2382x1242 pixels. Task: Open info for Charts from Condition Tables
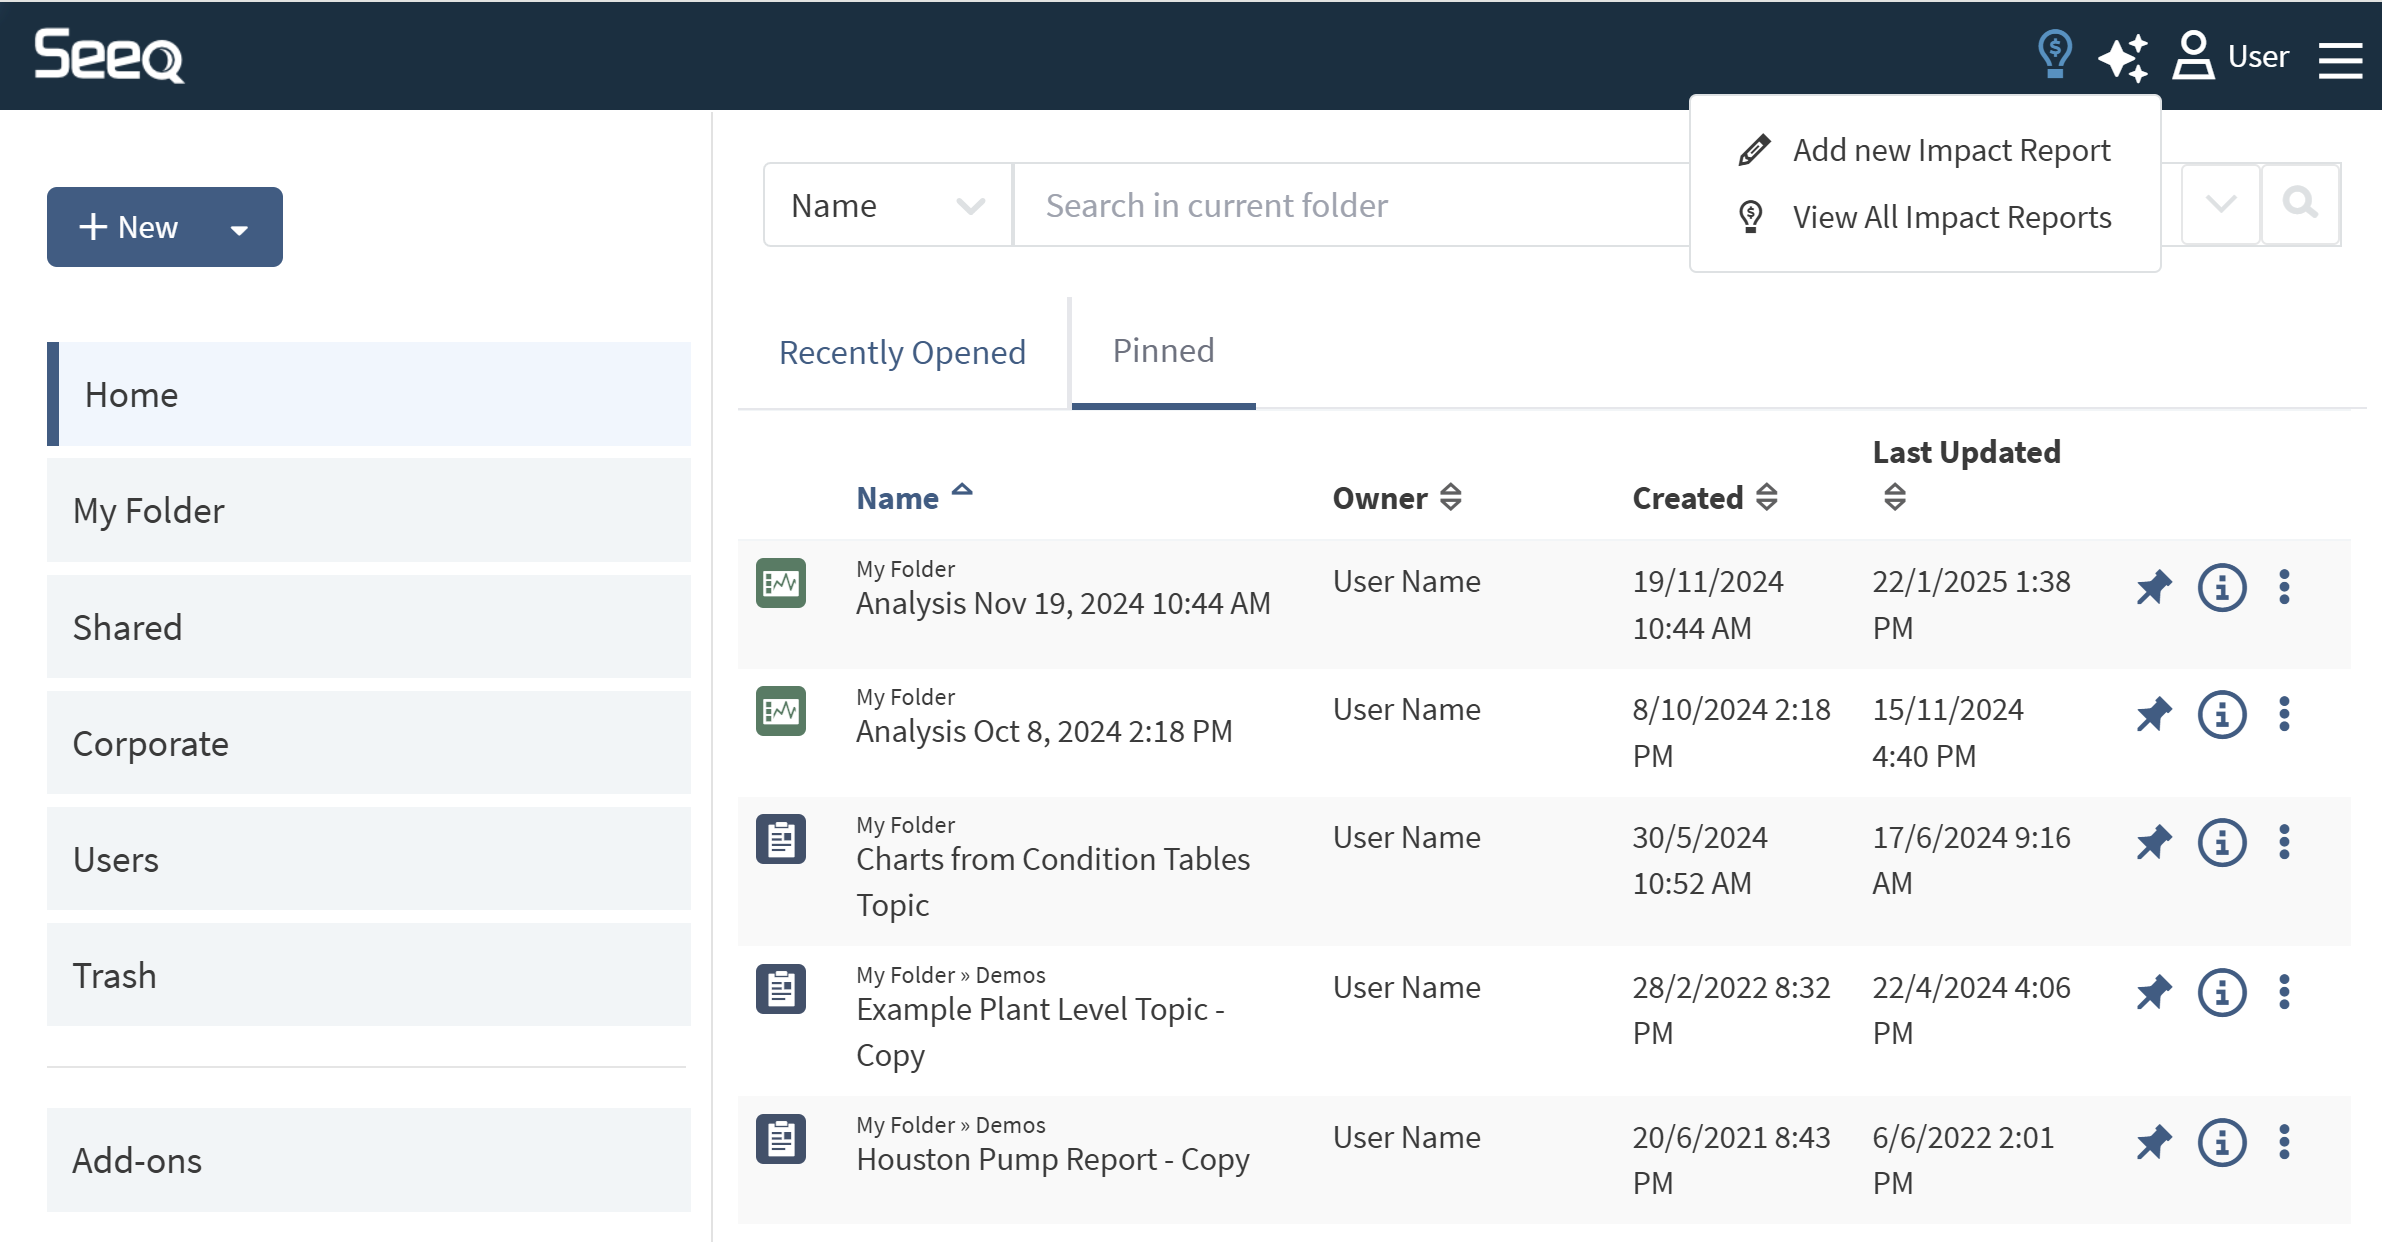[2221, 843]
